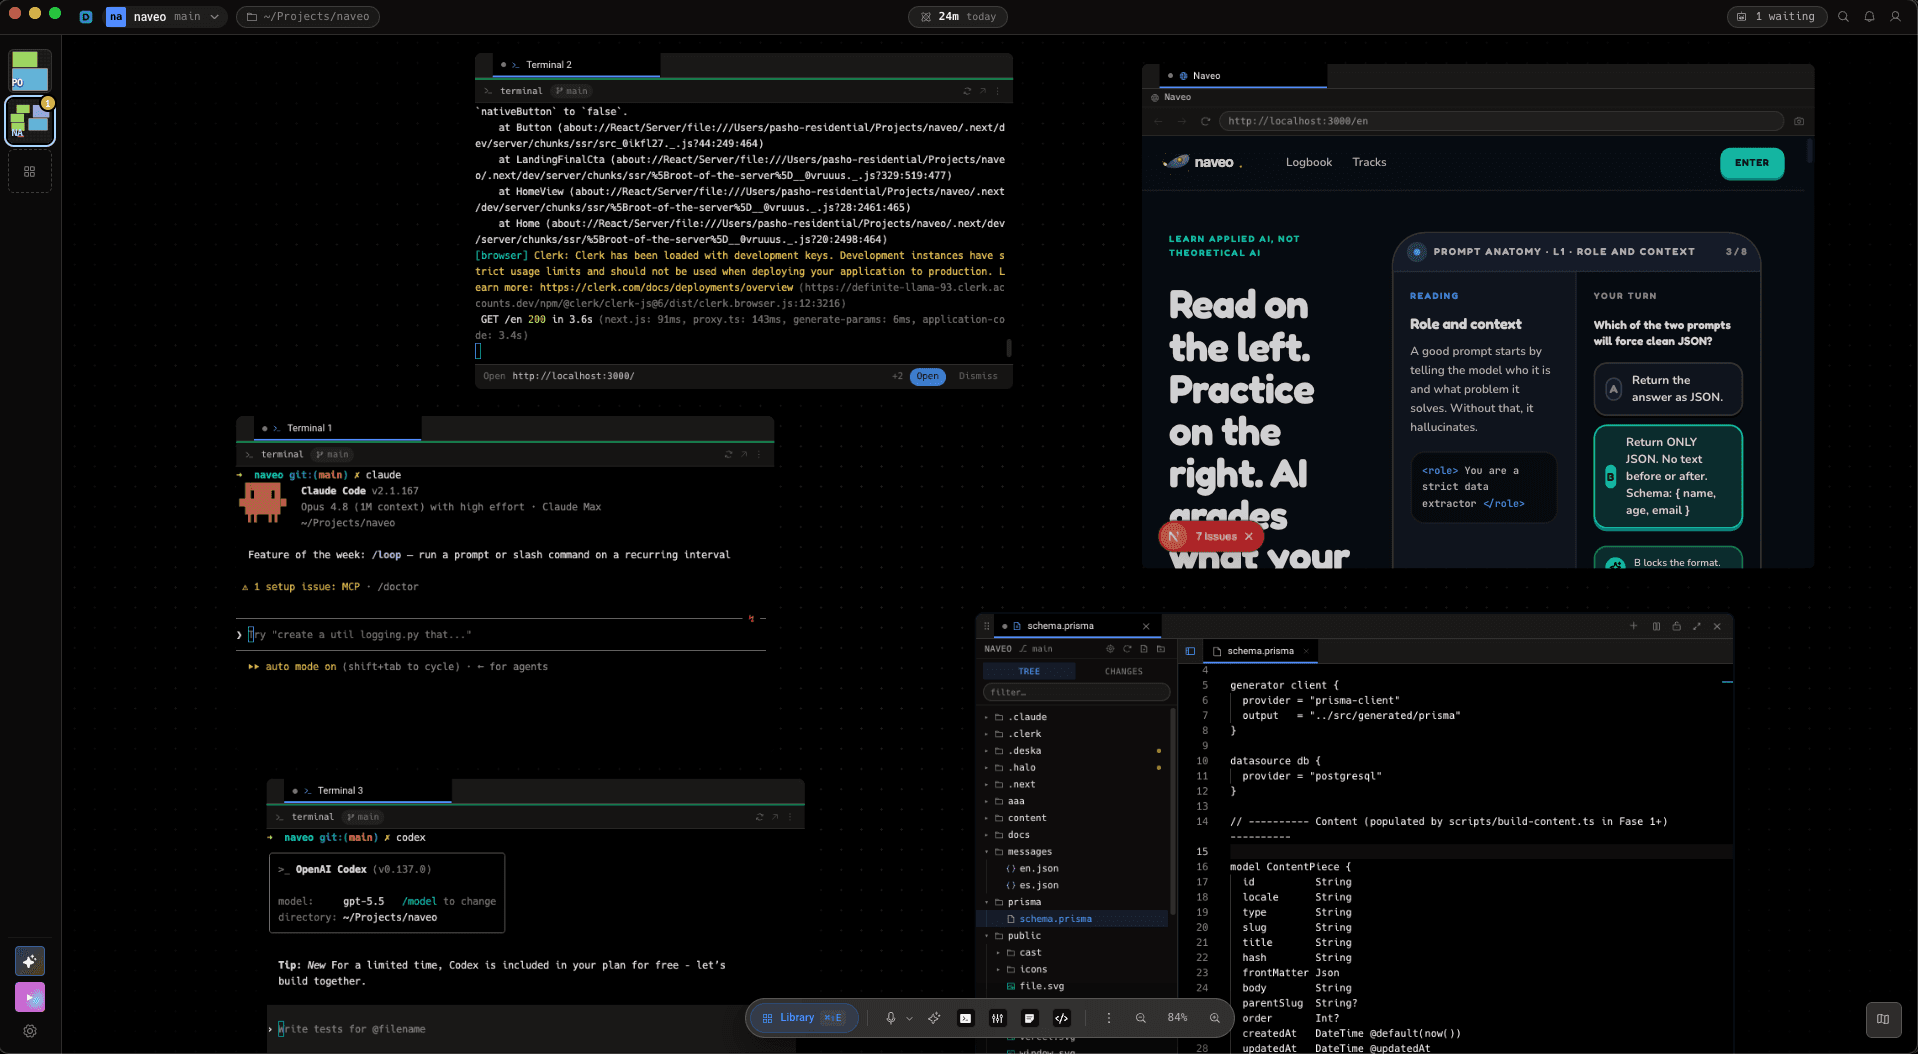The image size is (1918, 1054).
Task: Open the 1 waiting indicator
Action: pos(1776,16)
